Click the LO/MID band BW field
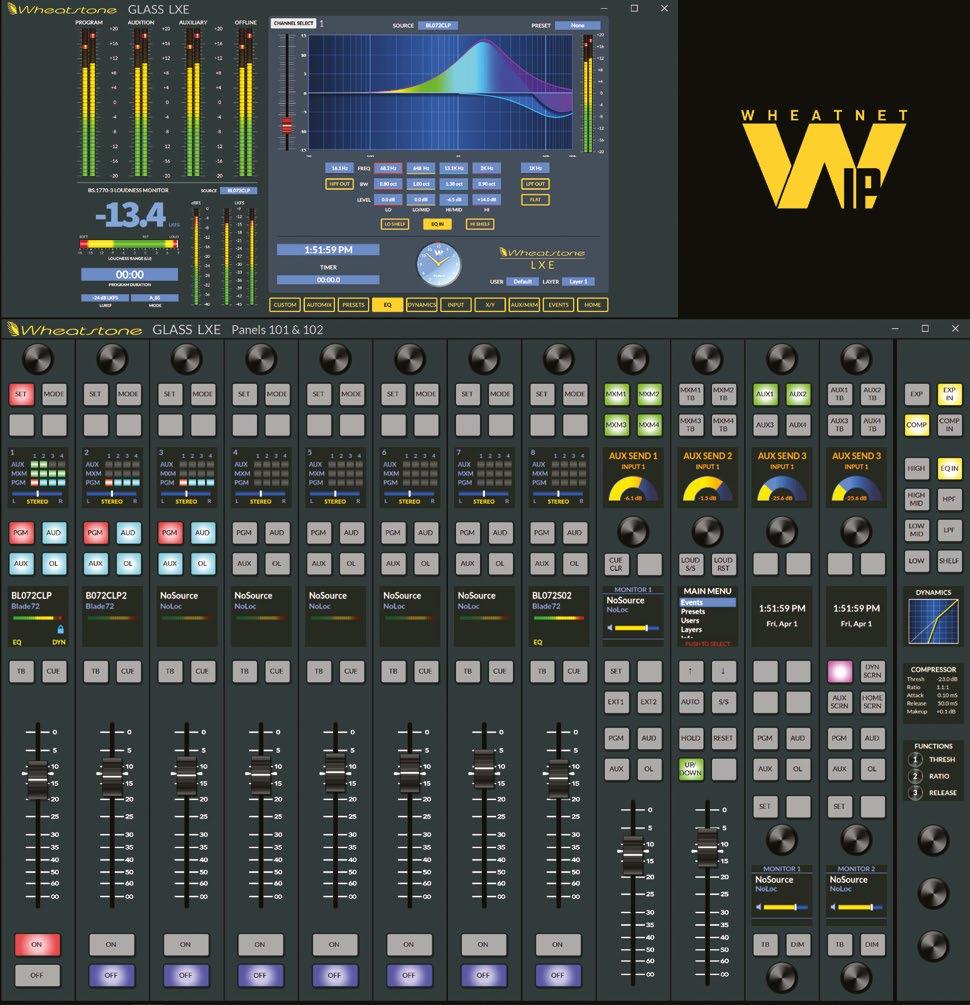This screenshot has height=1005, width=970. 421,184
